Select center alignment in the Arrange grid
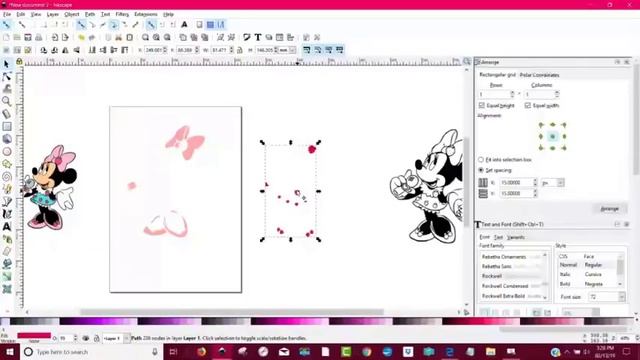This screenshot has width=640, height=360. pyautogui.click(x=553, y=136)
